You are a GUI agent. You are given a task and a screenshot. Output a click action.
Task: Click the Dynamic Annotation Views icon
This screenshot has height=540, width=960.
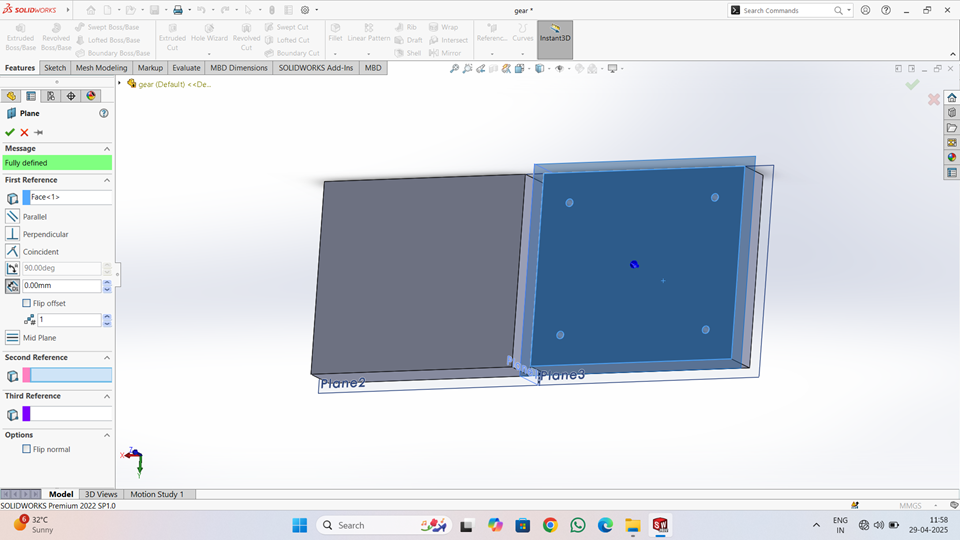click(x=506, y=69)
